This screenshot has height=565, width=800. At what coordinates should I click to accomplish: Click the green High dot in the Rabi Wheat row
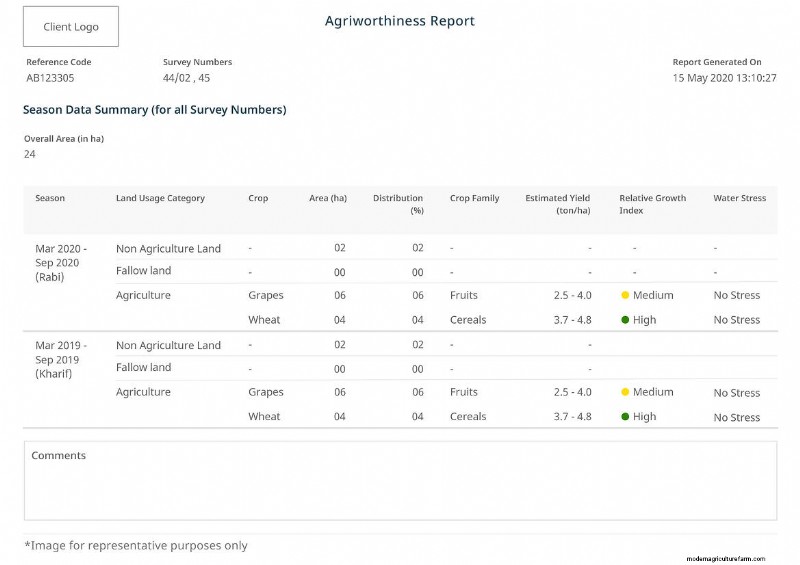[625, 320]
